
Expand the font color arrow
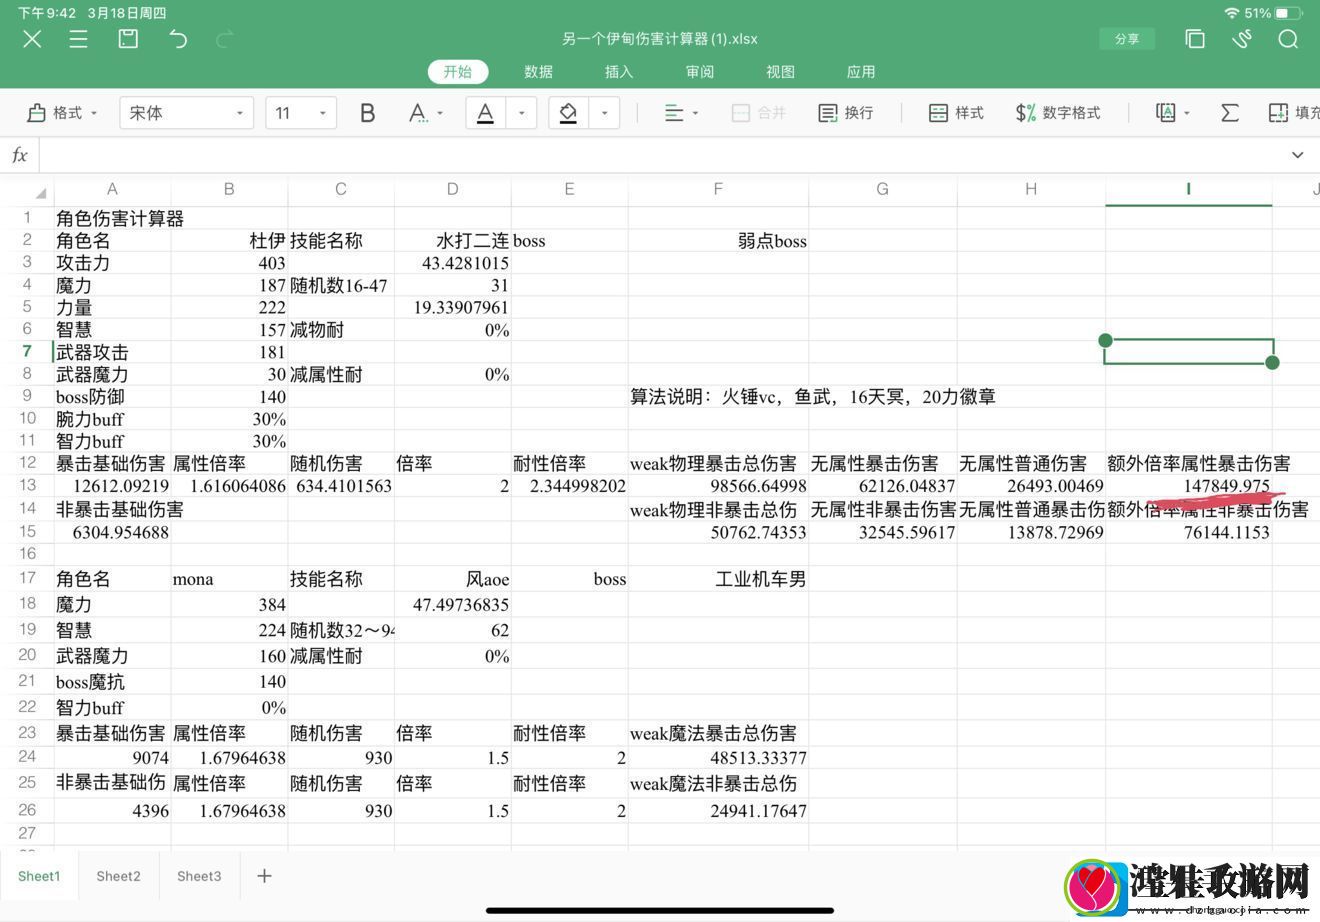point(521,113)
